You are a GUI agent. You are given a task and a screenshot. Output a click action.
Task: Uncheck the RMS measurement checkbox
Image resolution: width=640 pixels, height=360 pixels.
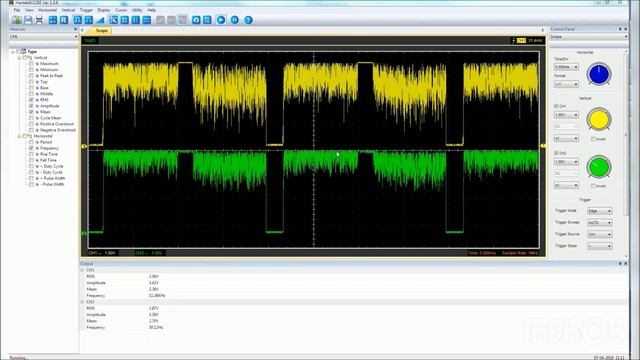[31, 100]
